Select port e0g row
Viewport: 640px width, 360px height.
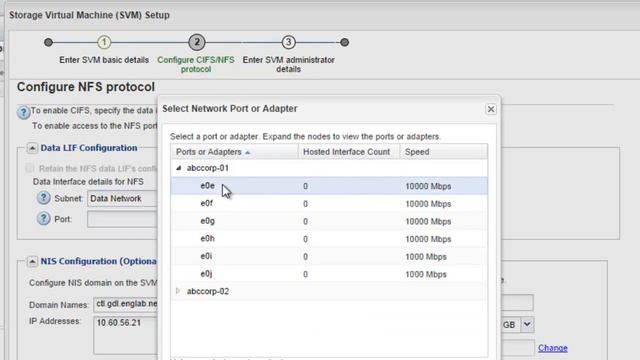(329, 221)
